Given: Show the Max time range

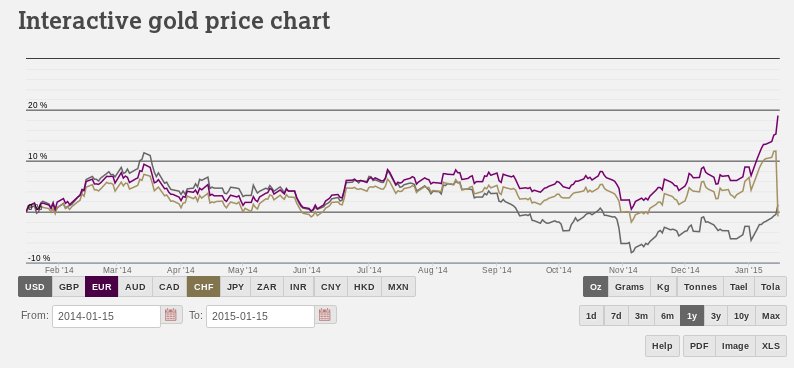Looking at the screenshot, I should (771, 316).
